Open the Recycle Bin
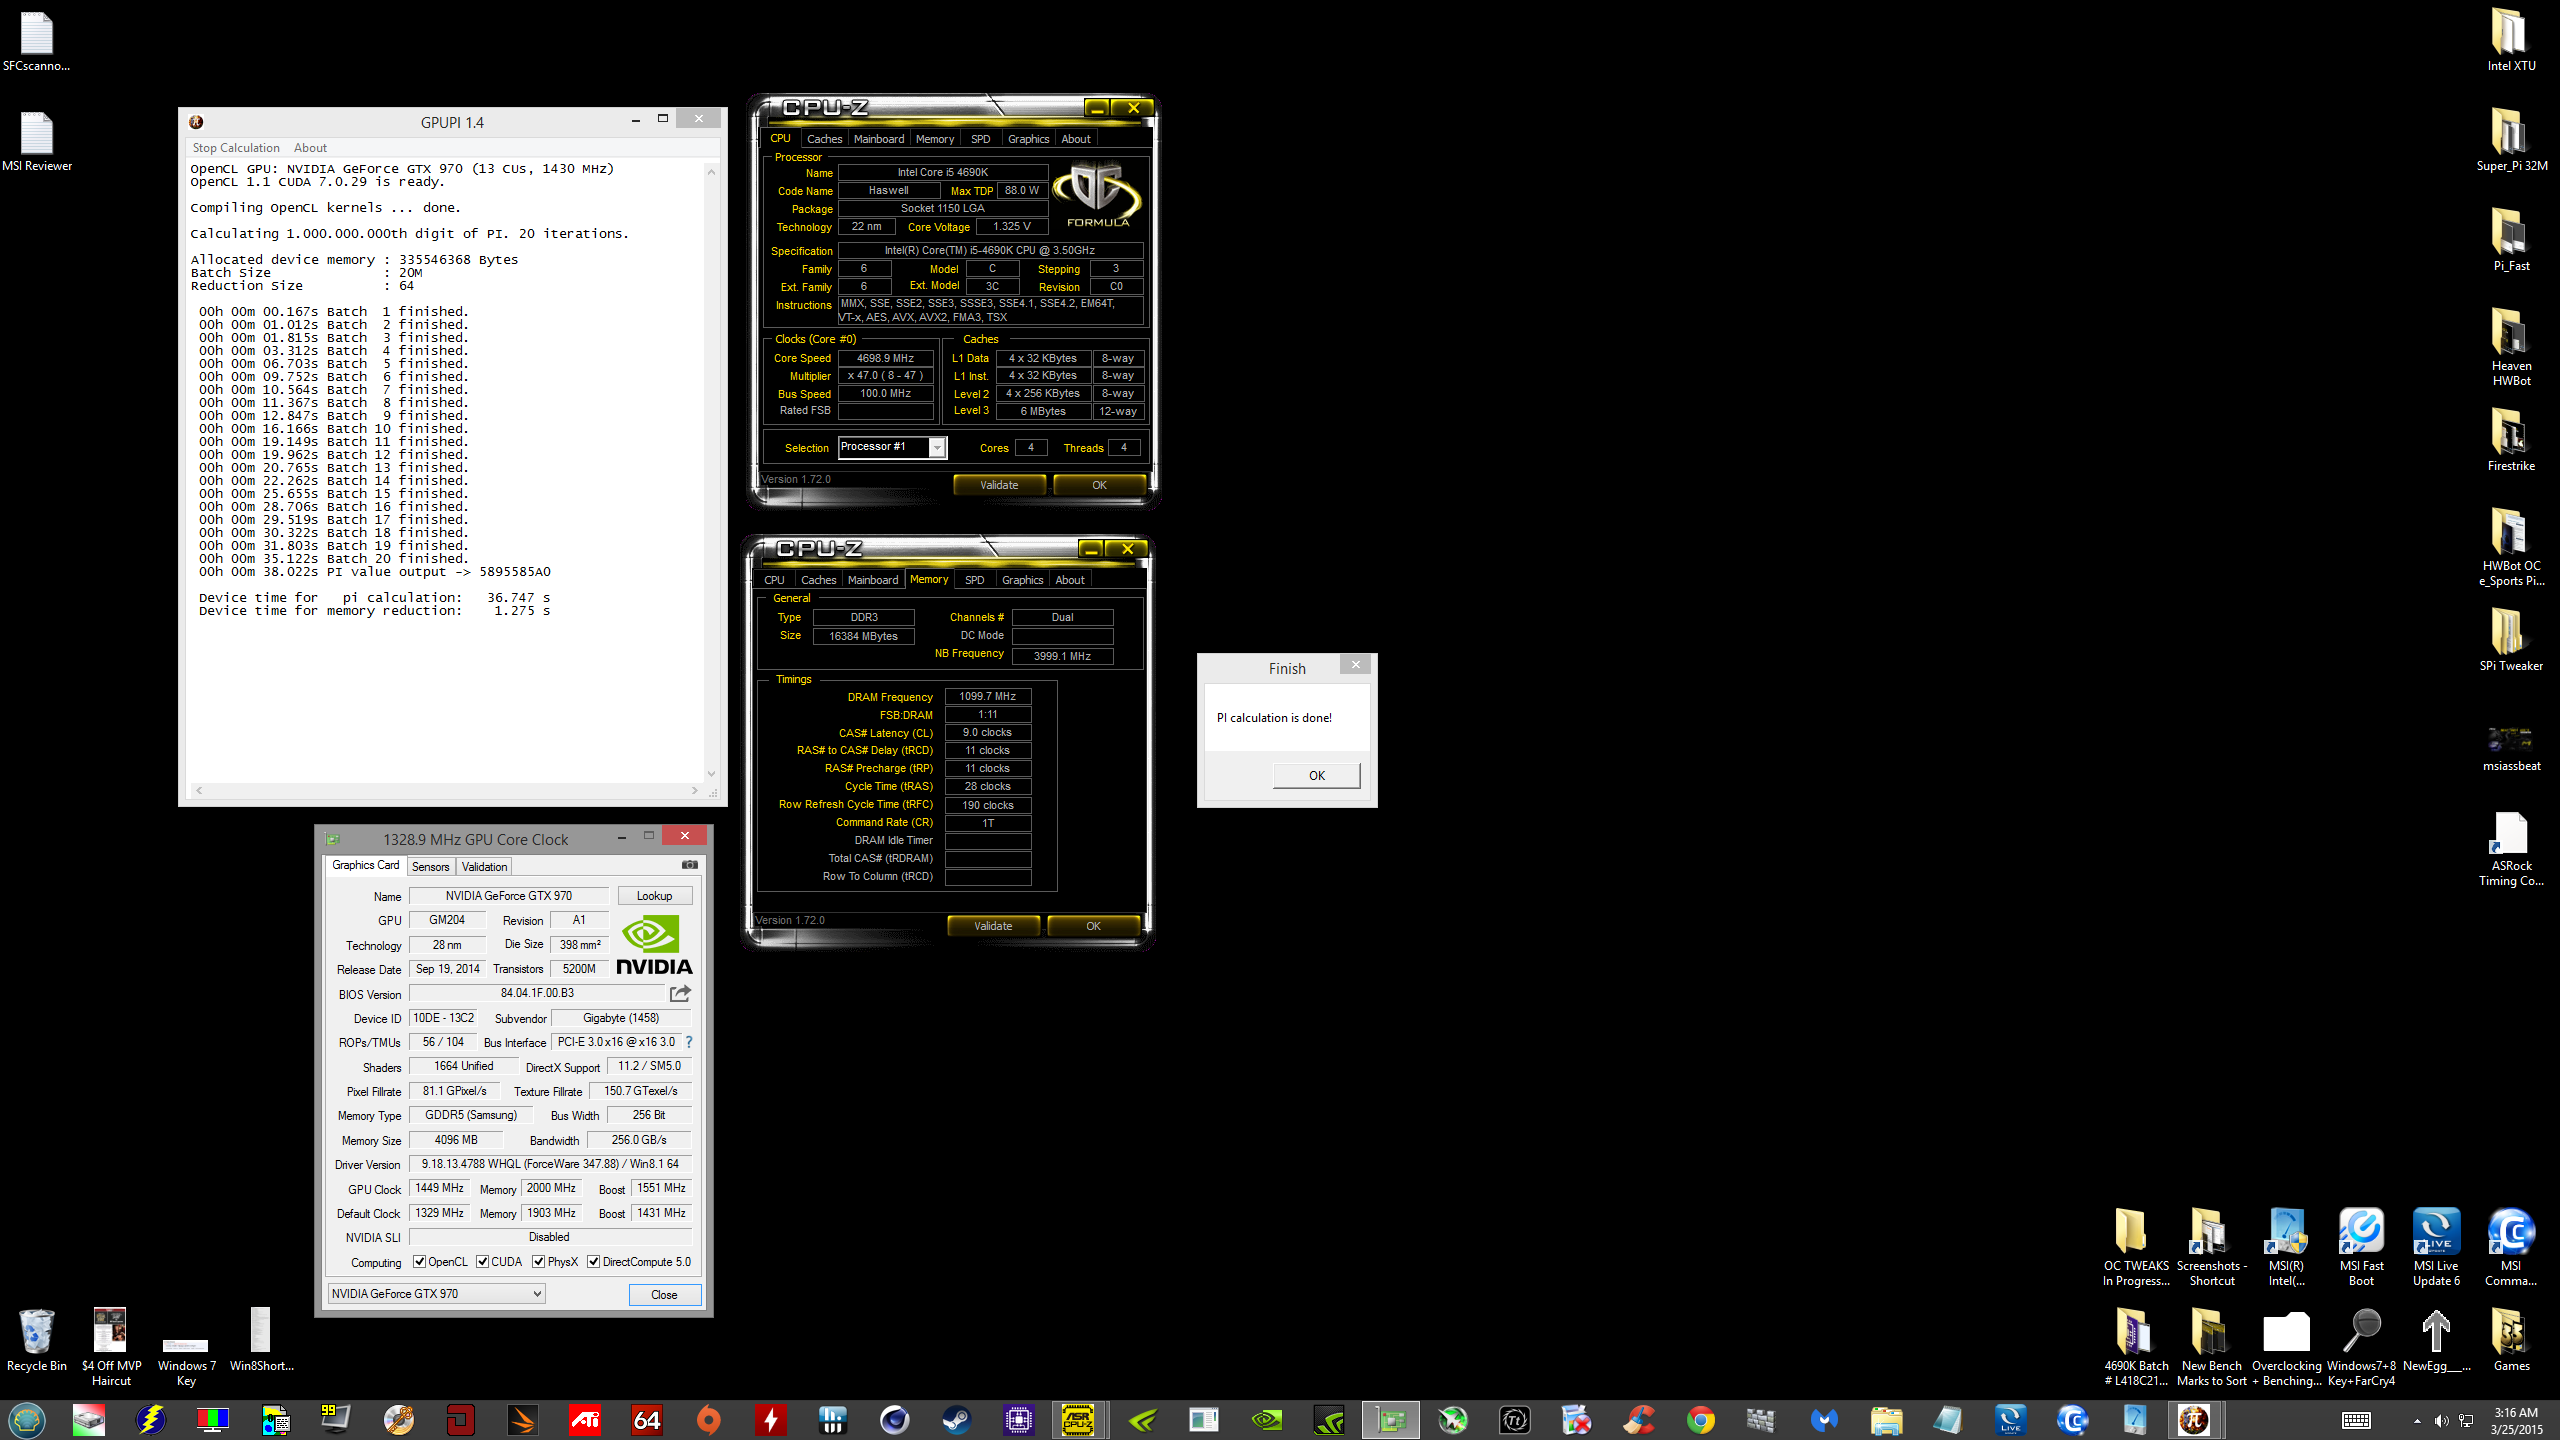This screenshot has width=2560, height=1440. click(36, 1340)
